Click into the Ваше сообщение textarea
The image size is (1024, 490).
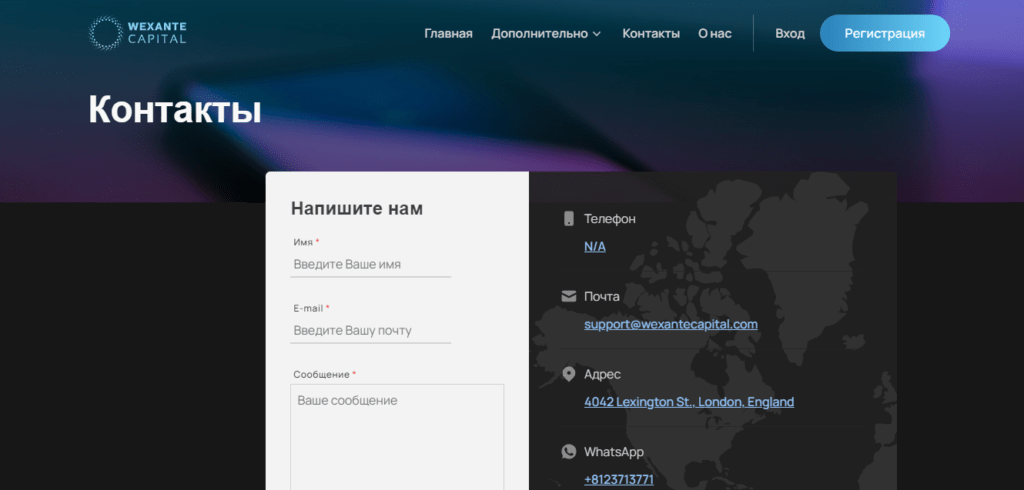tap(397, 437)
